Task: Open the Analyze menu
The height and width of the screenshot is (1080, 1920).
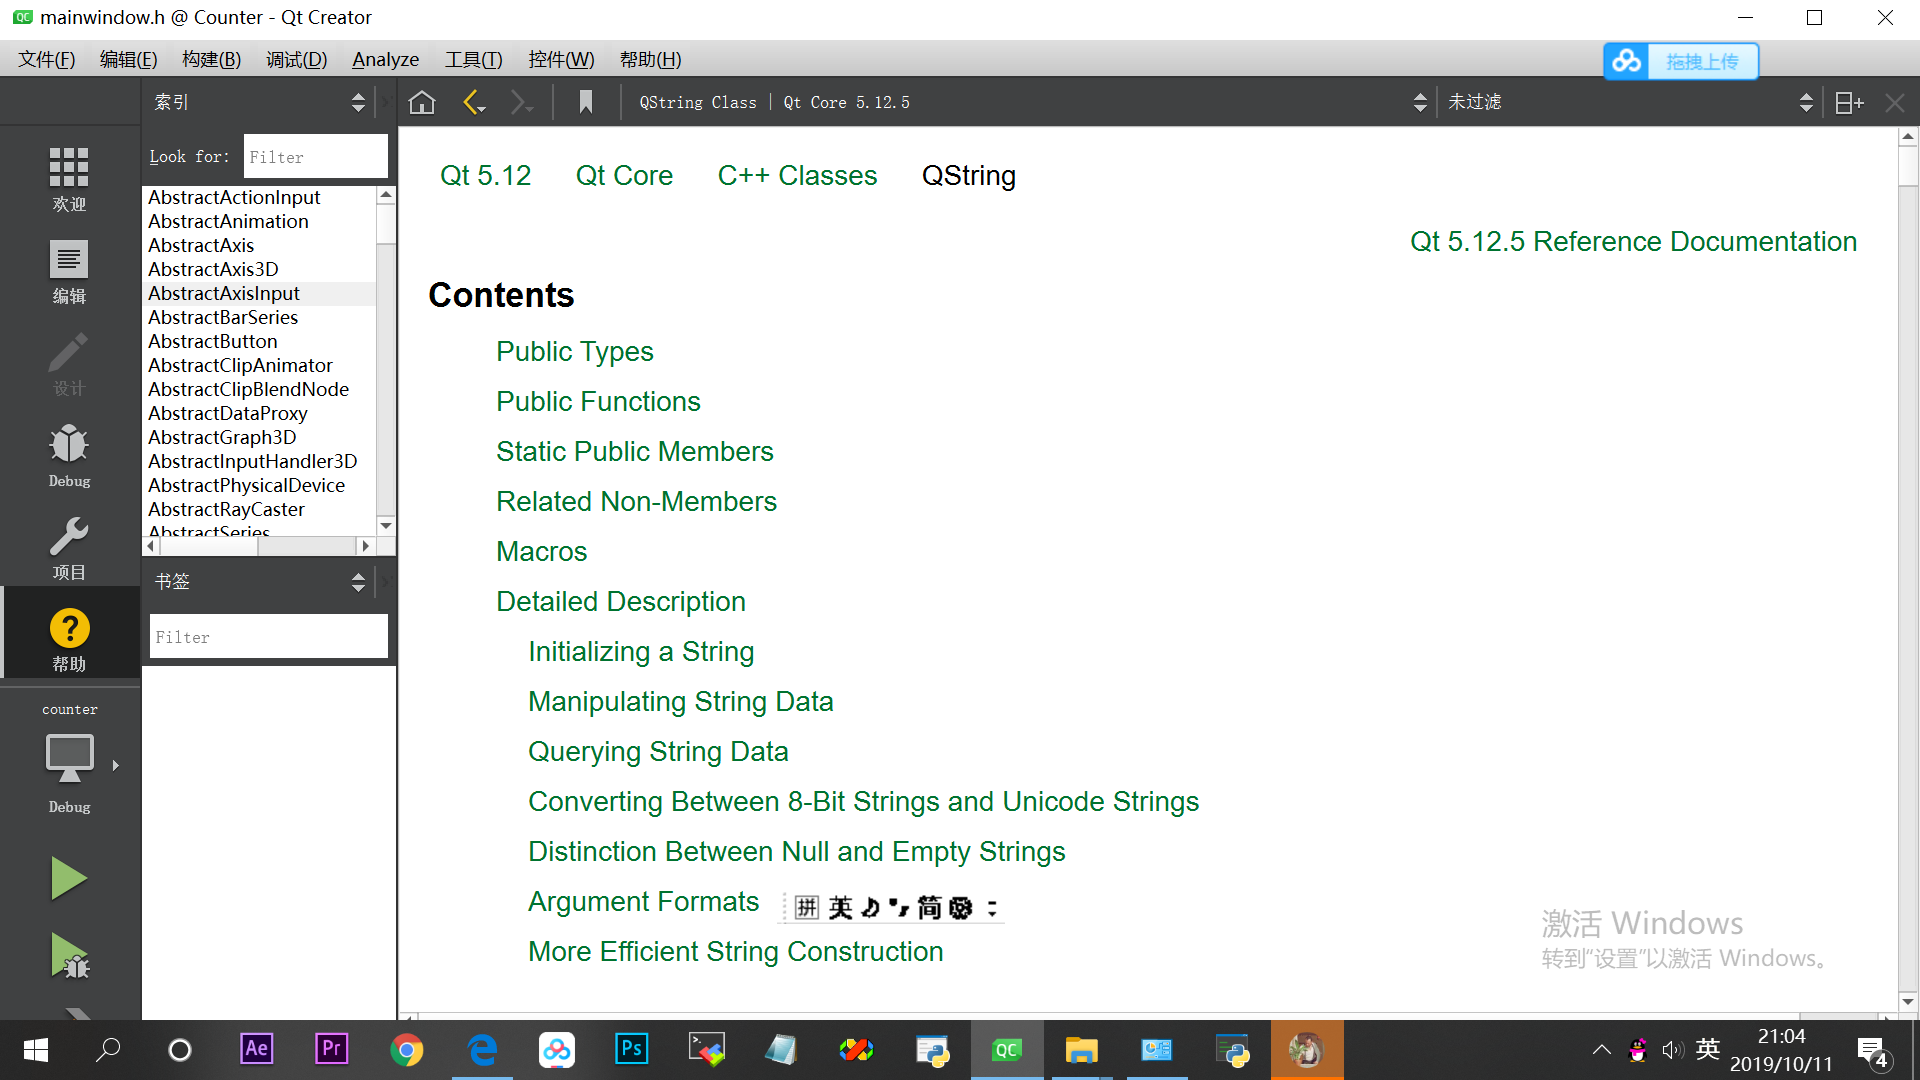Action: pyautogui.click(x=385, y=59)
